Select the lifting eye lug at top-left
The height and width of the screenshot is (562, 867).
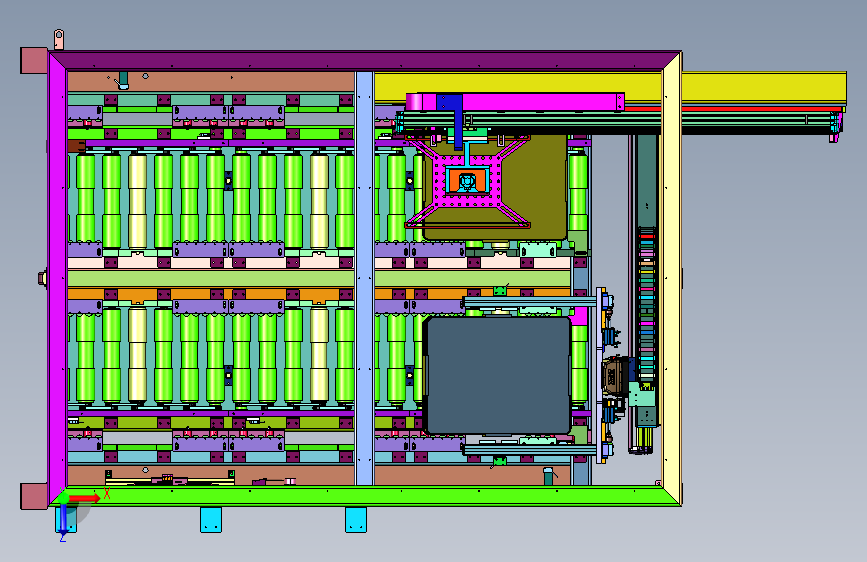pos(59,40)
